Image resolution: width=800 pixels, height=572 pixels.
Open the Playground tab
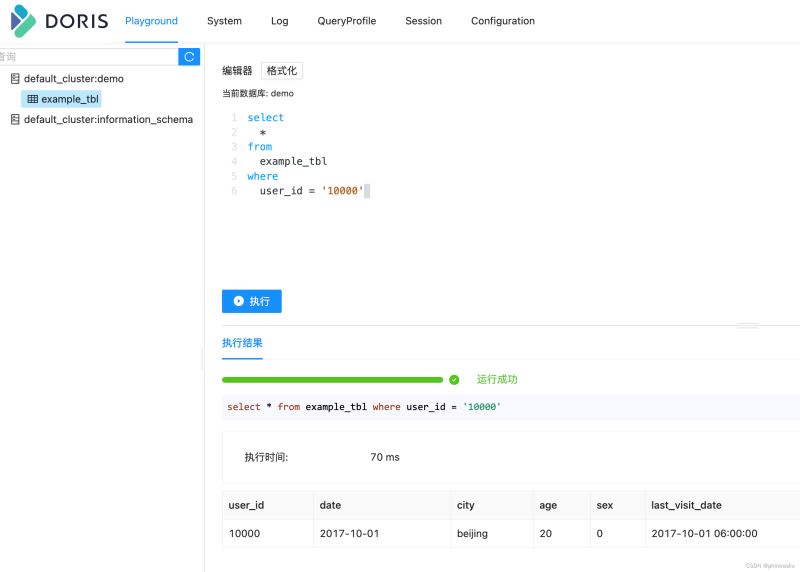coord(151,21)
